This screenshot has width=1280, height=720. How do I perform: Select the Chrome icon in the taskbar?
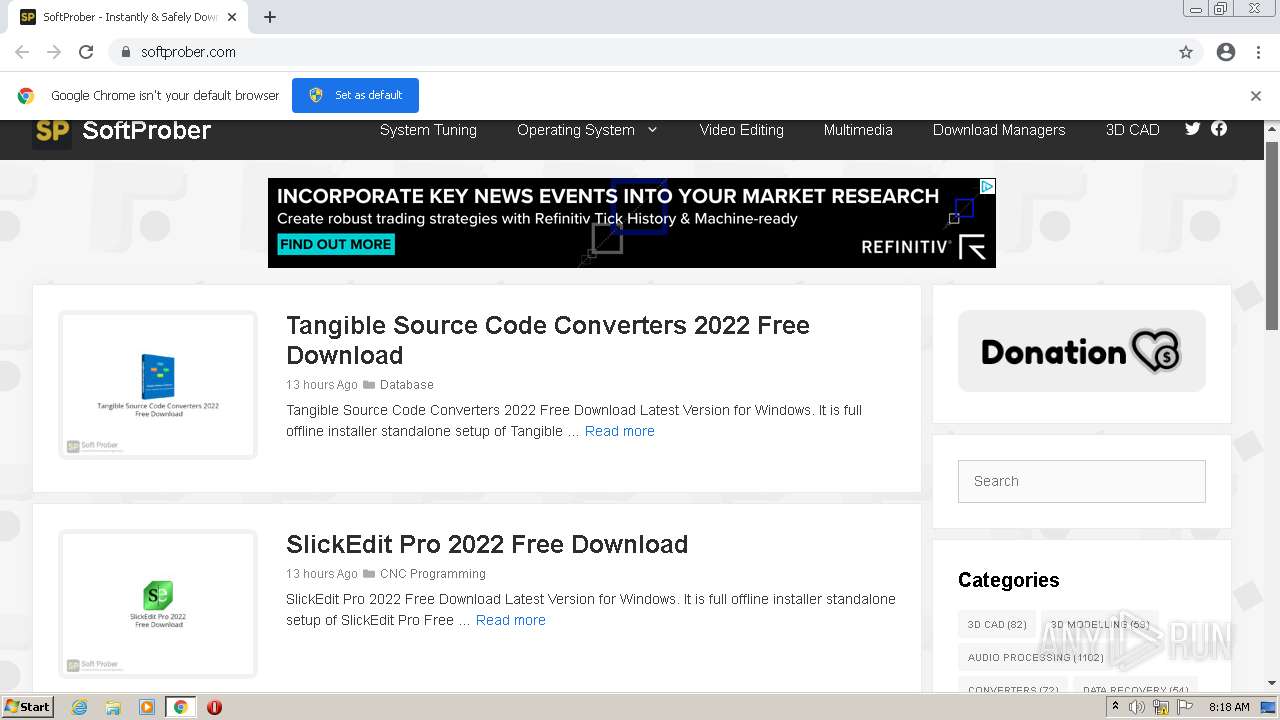181,707
